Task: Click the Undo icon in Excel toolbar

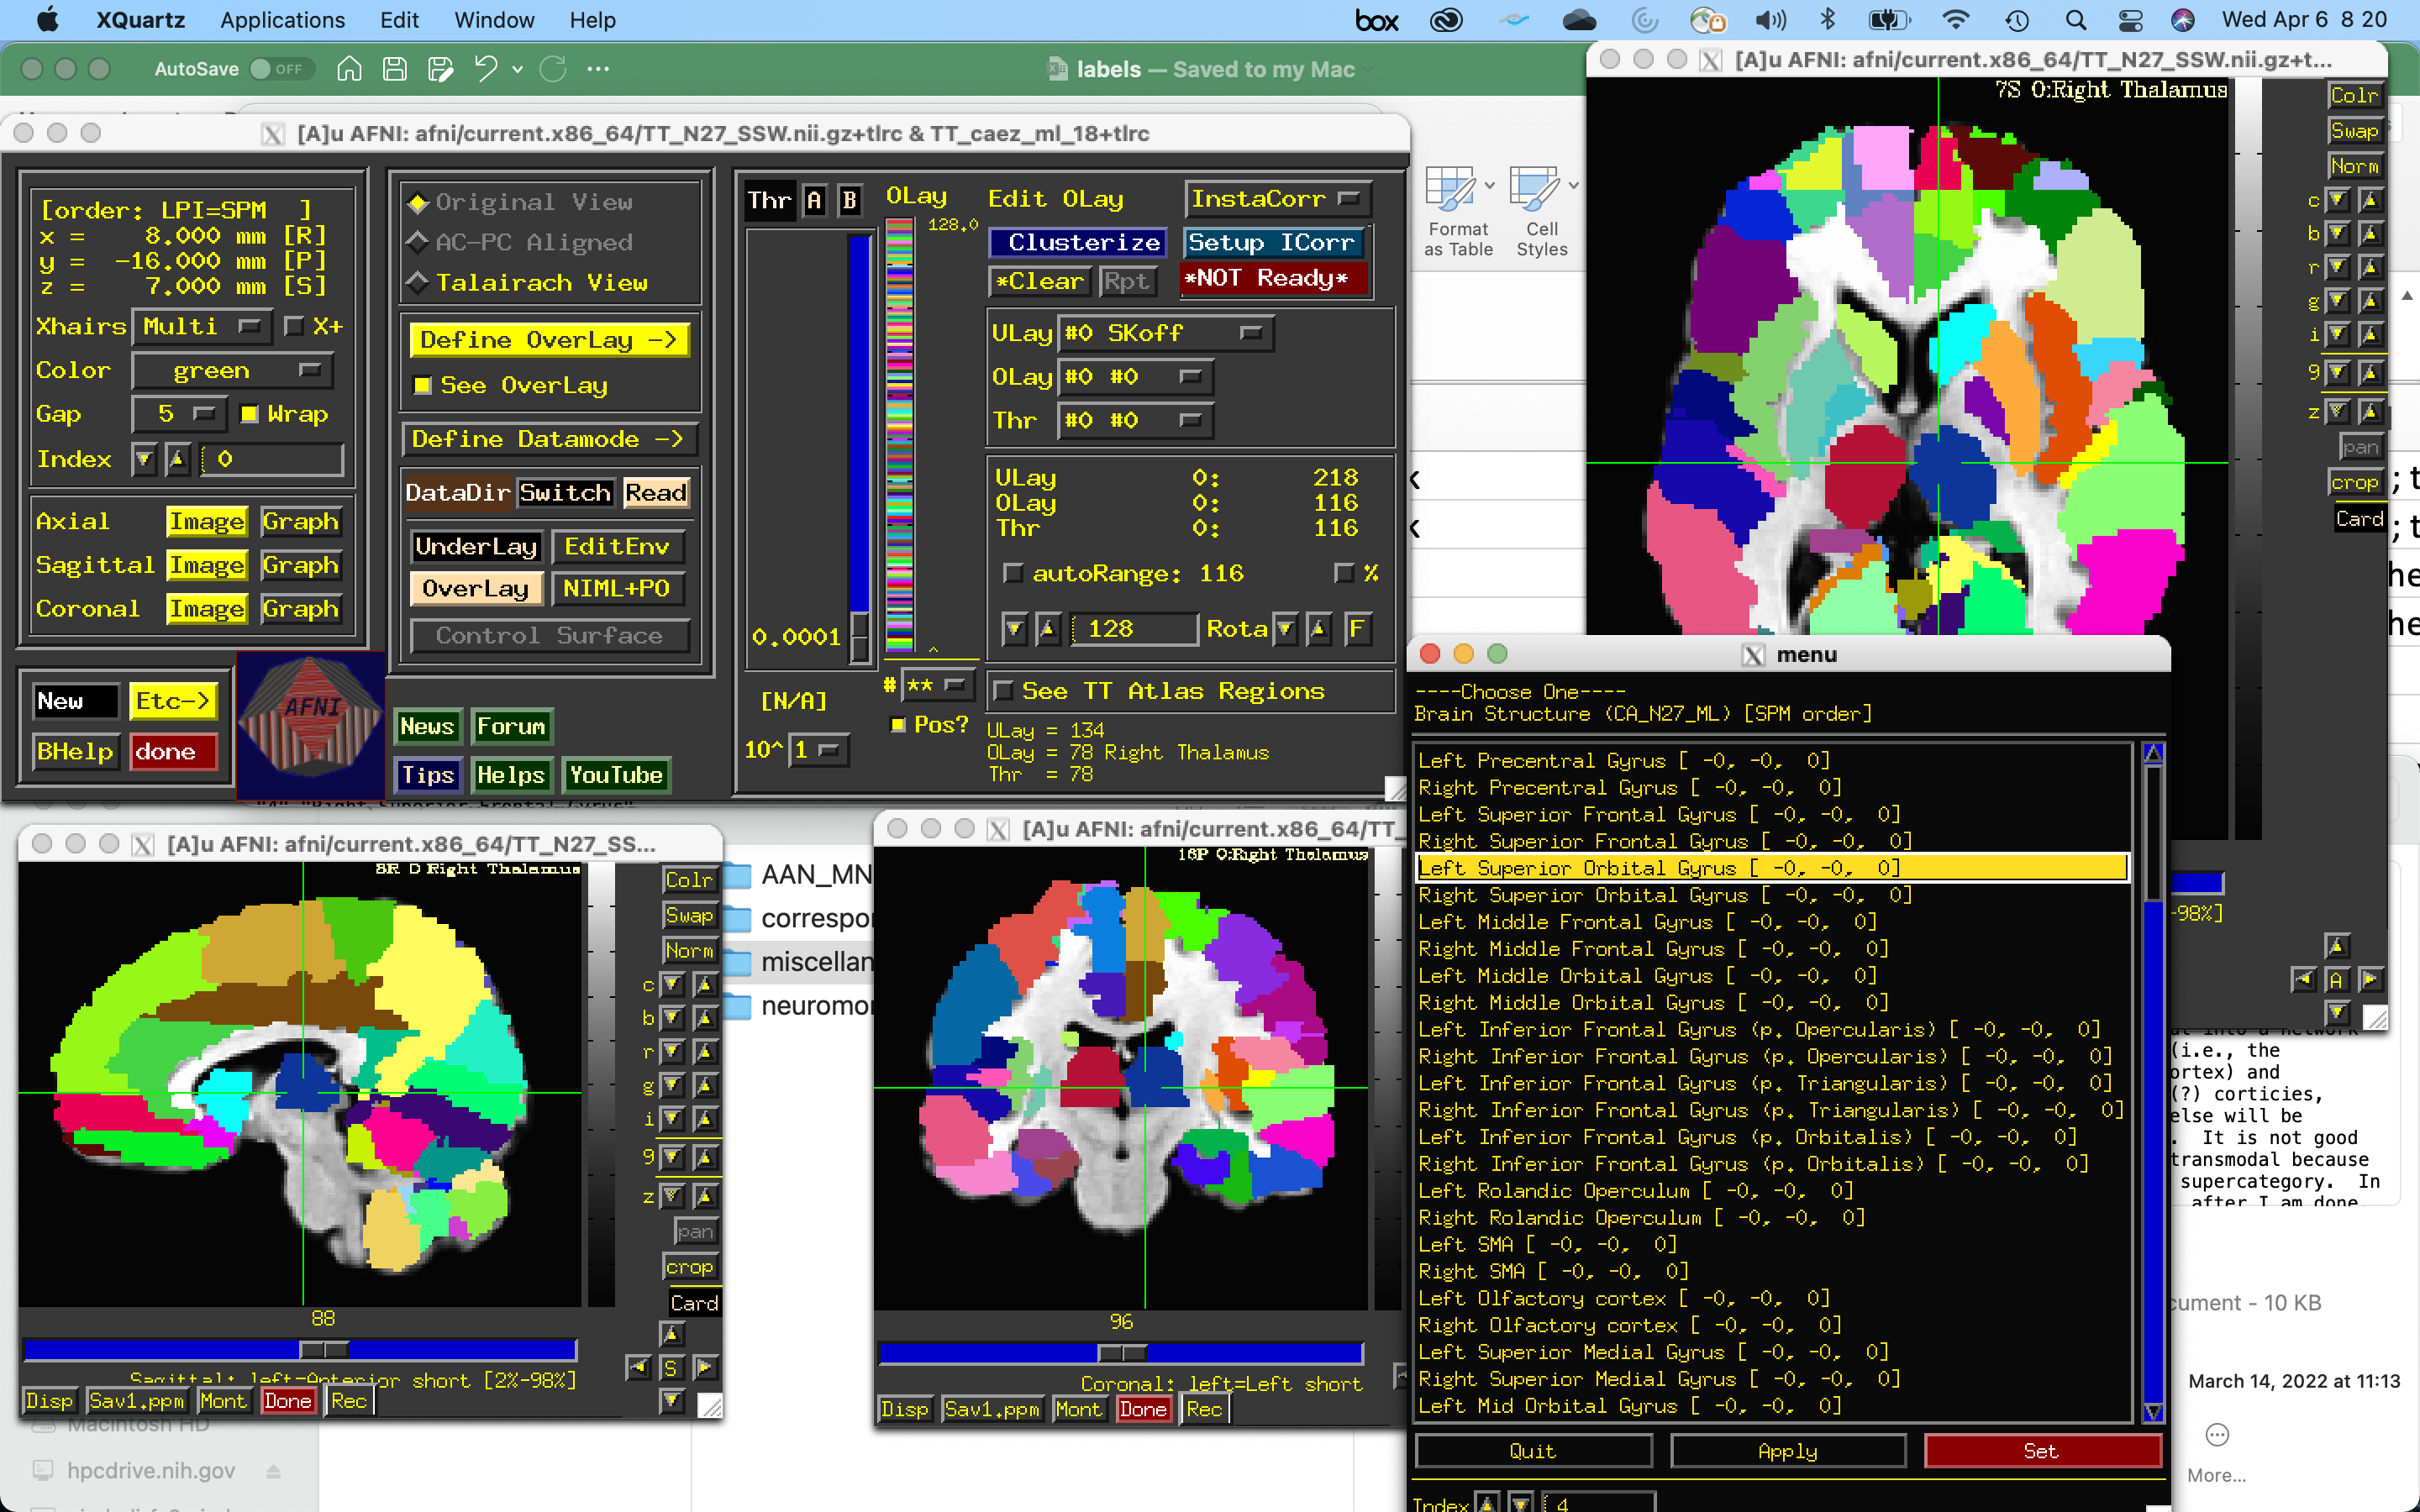Action: point(486,69)
